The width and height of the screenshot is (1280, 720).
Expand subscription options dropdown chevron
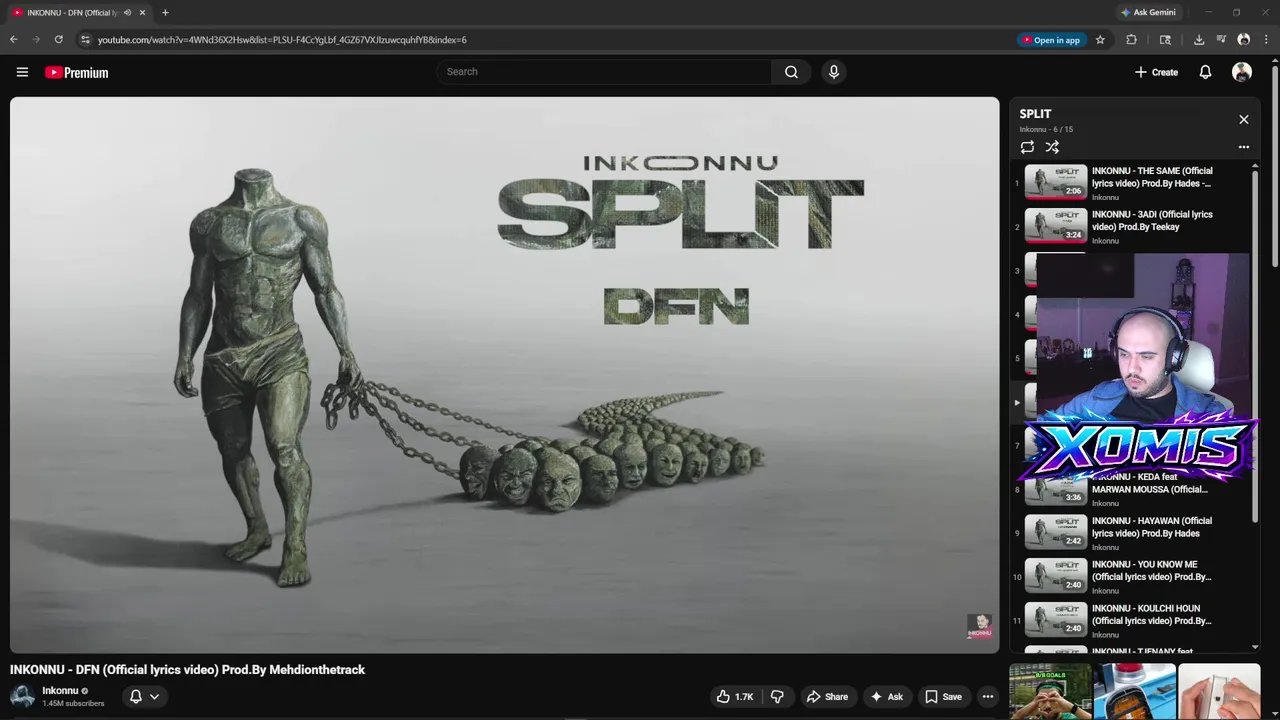(x=154, y=697)
